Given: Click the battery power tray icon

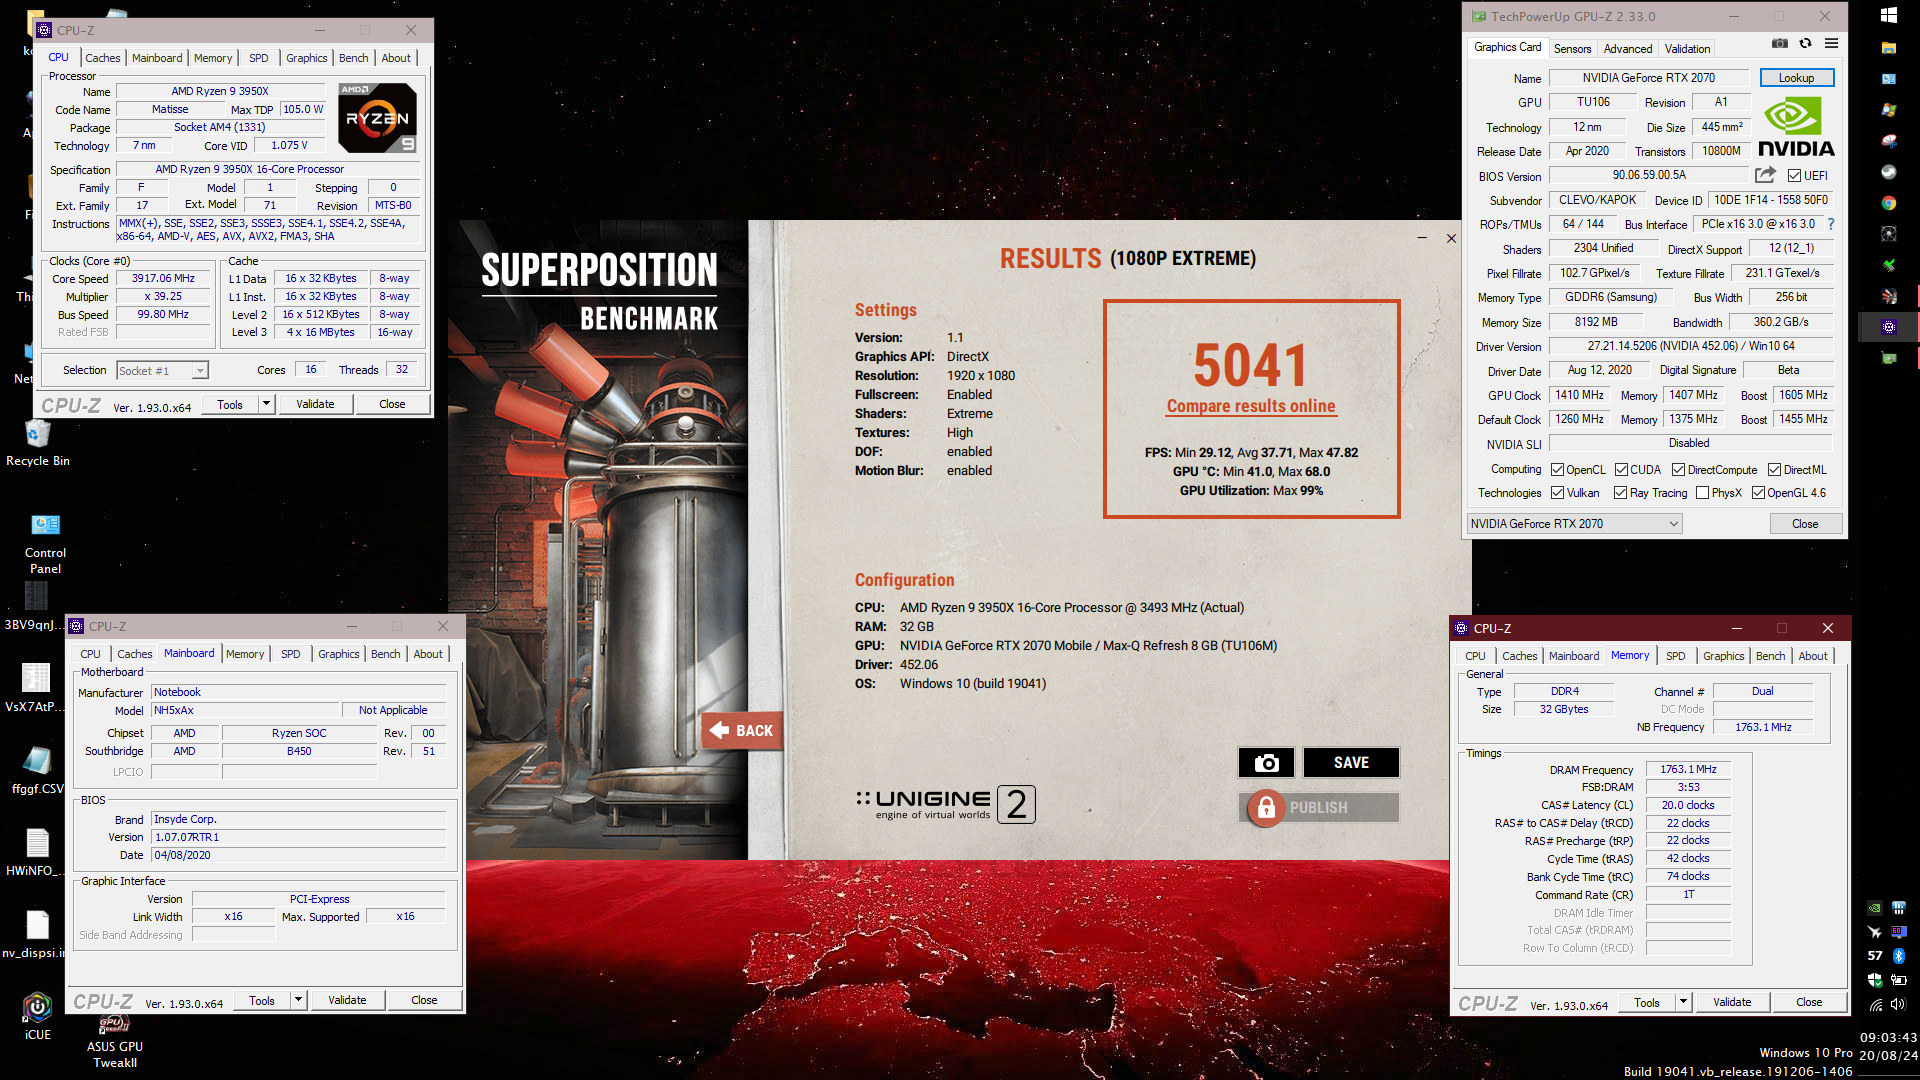Looking at the screenshot, I should (x=1898, y=980).
